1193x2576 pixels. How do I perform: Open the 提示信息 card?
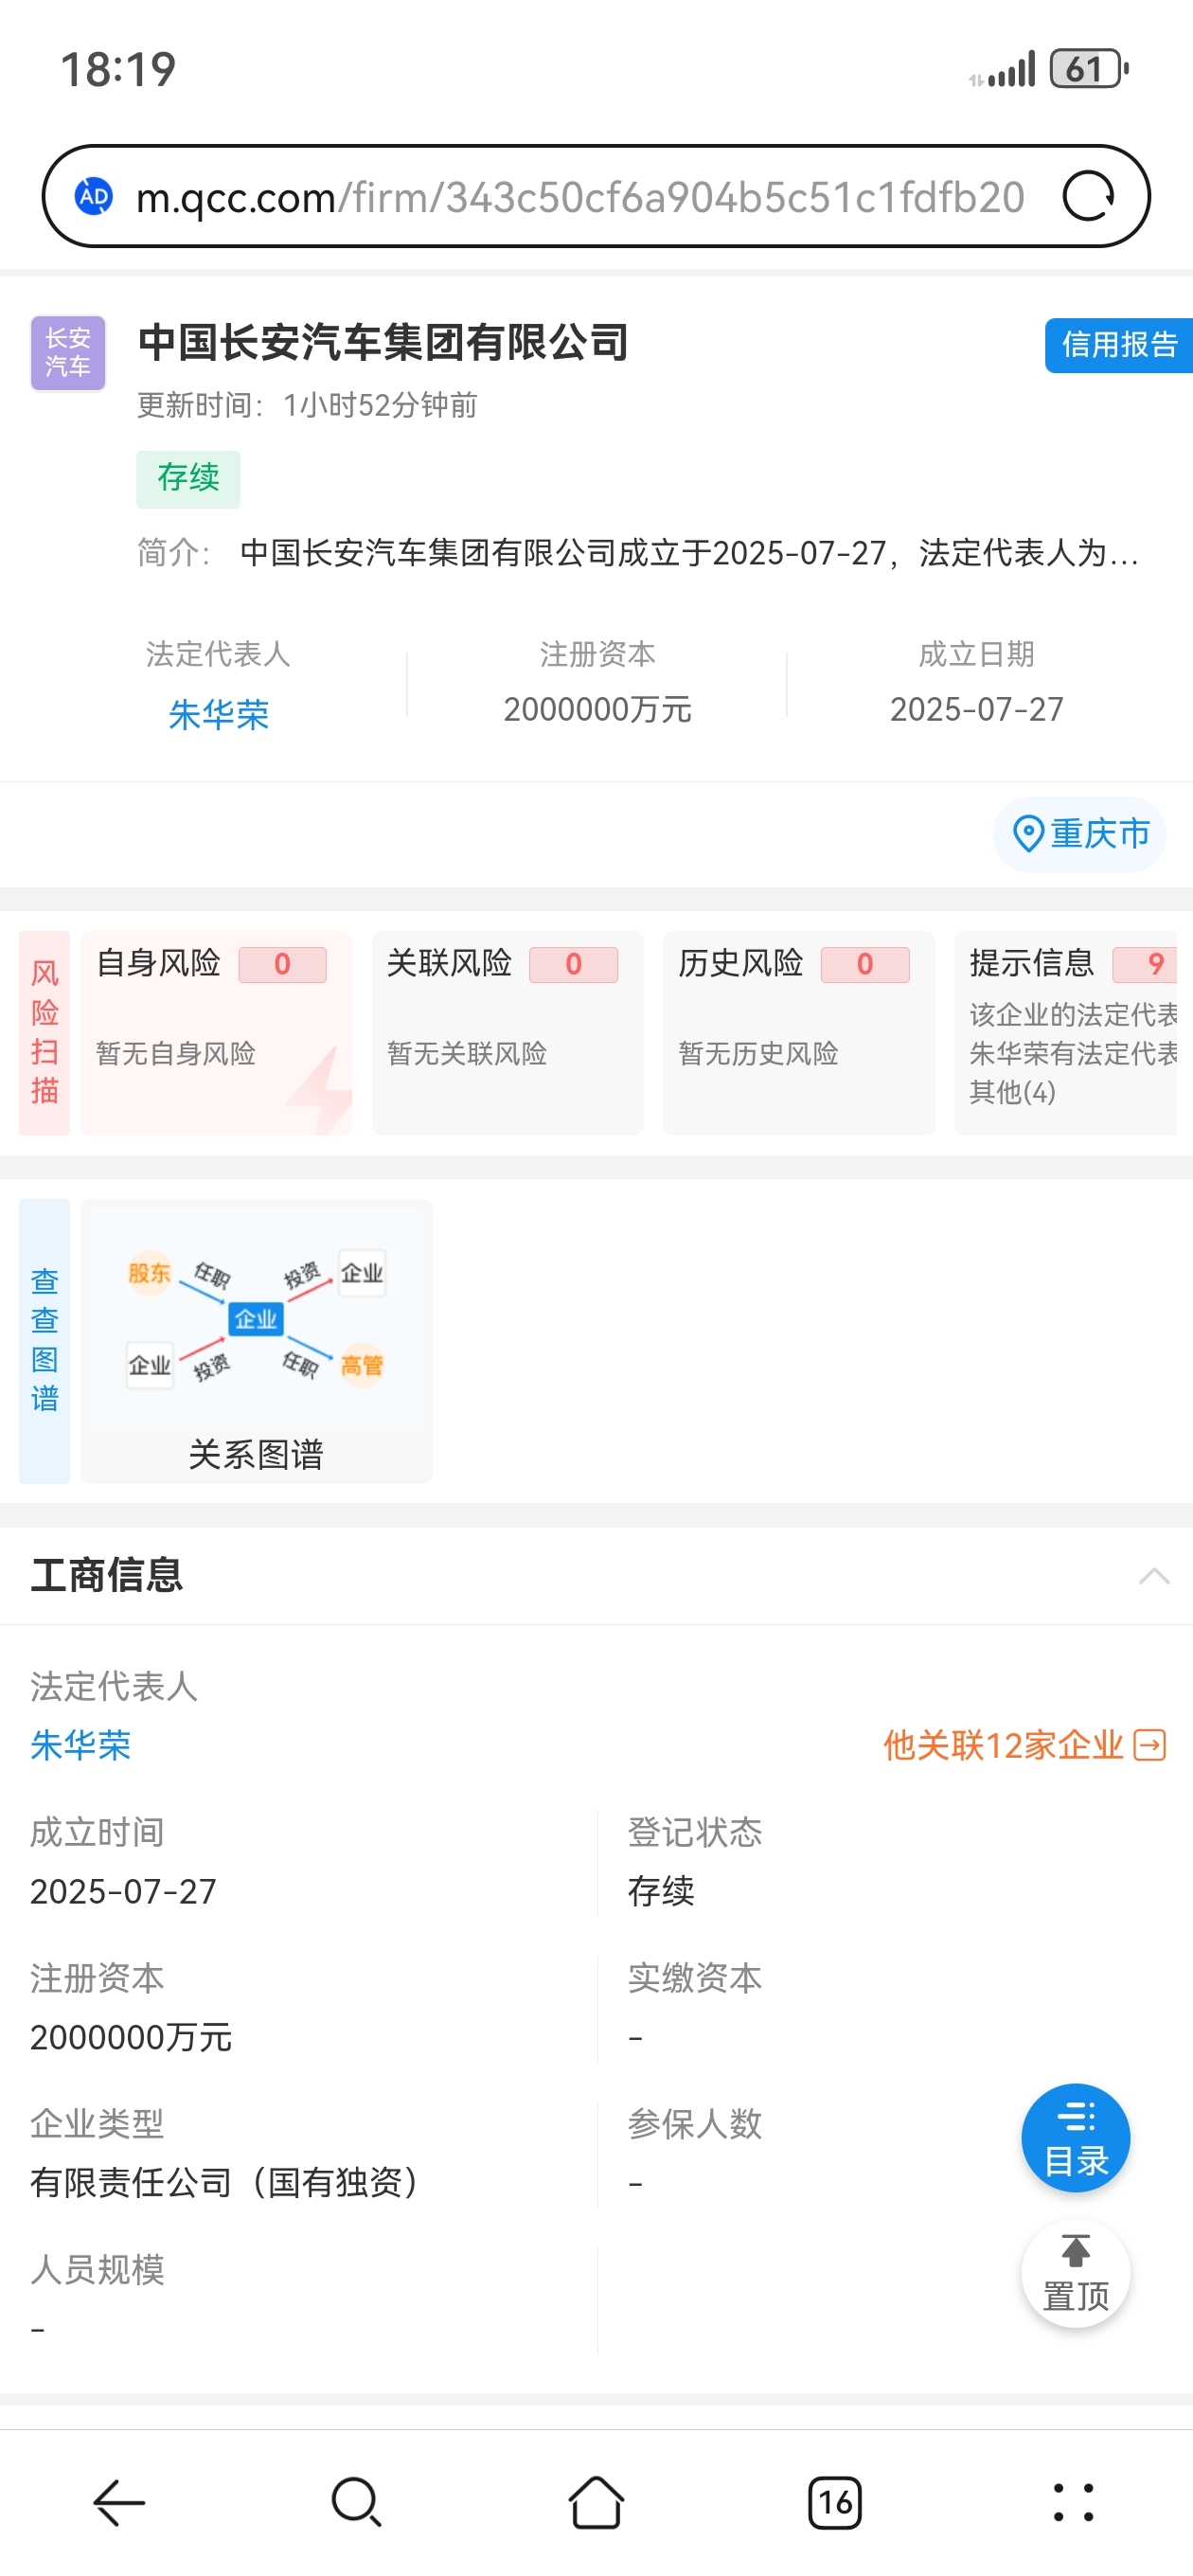pos(1066,1032)
